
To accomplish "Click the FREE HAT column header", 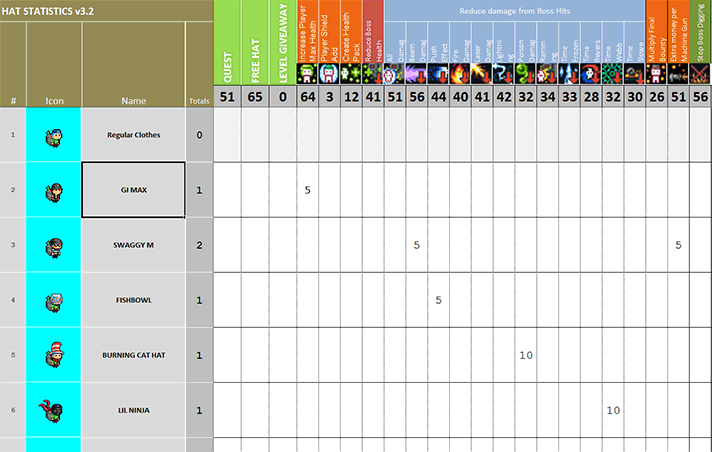I will coord(255,42).
